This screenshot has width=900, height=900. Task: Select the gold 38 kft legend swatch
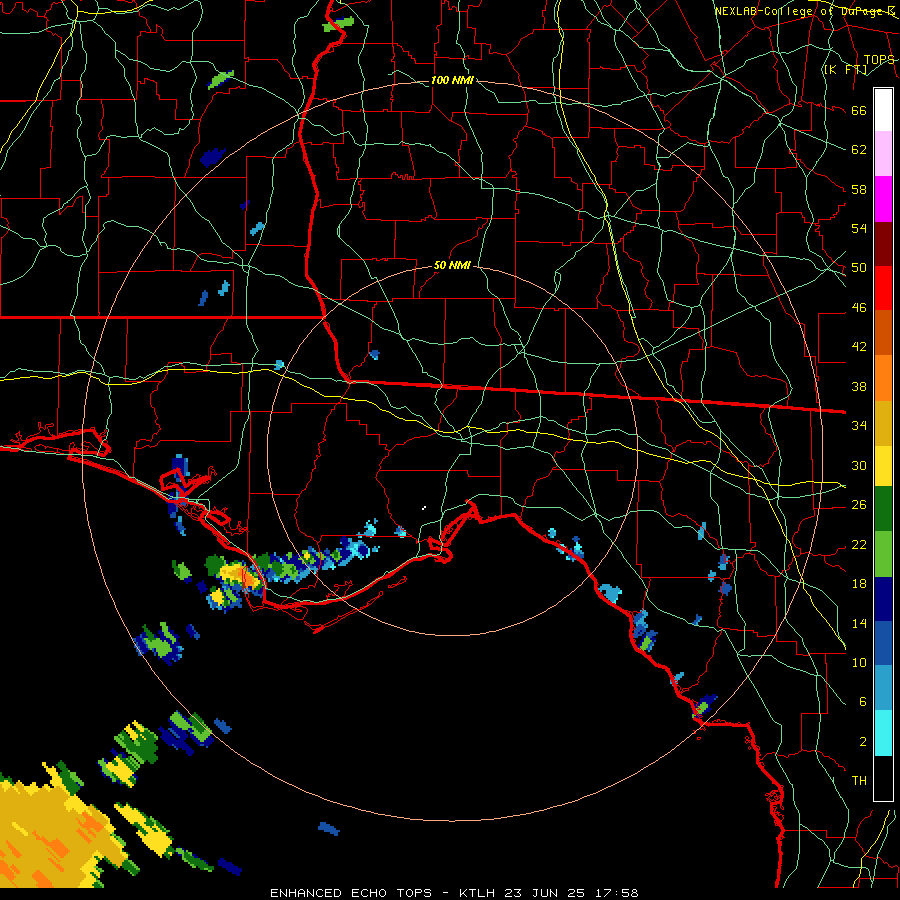click(883, 422)
